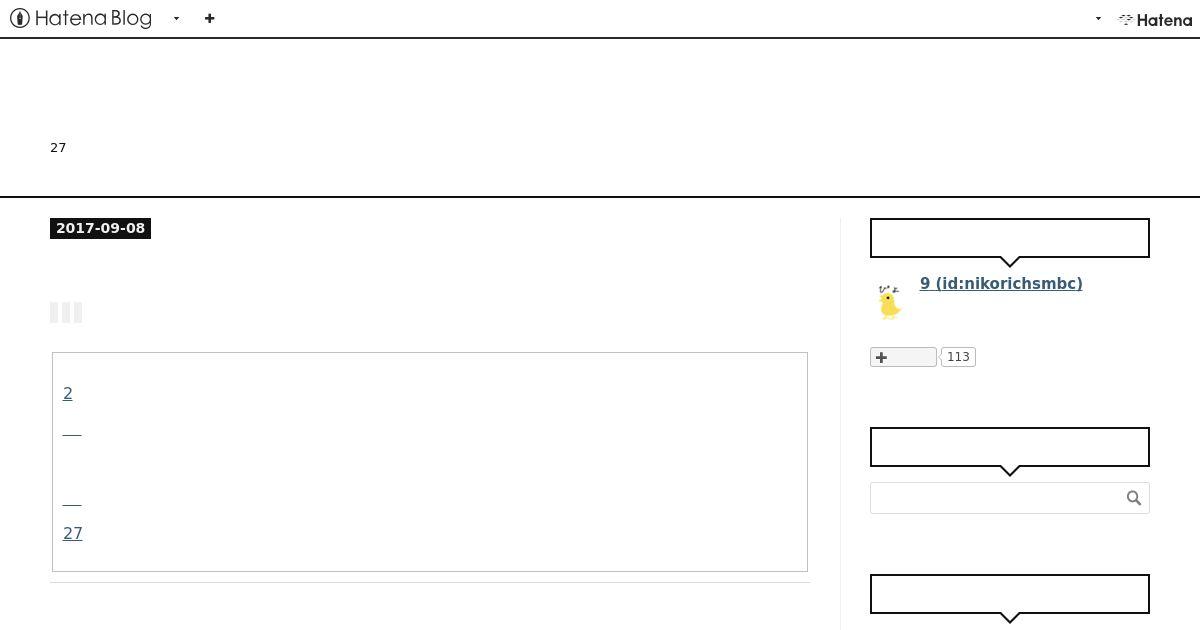
Task: Click the plus subscribe button
Action: click(x=903, y=357)
